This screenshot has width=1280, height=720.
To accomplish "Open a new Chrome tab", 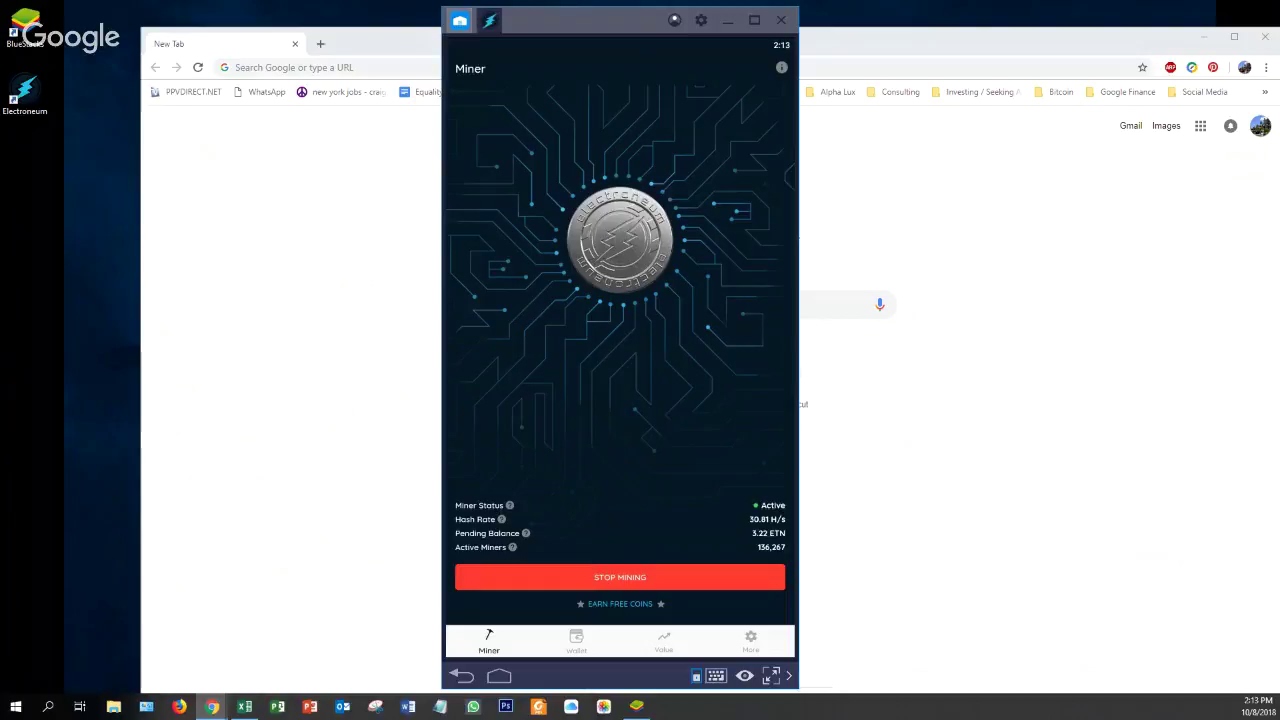I will (x=321, y=44).
